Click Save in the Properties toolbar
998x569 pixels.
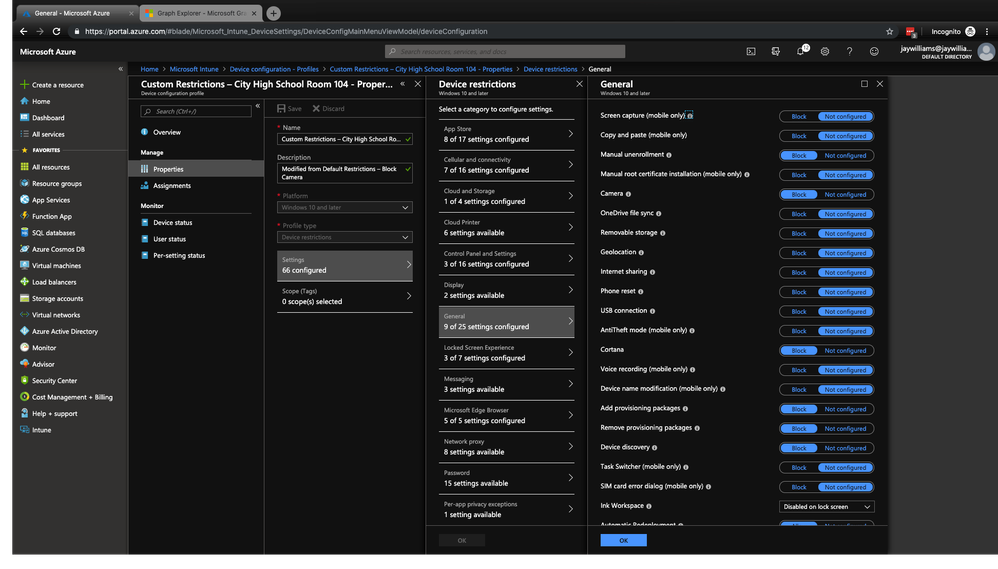pyautogui.click(x=290, y=109)
